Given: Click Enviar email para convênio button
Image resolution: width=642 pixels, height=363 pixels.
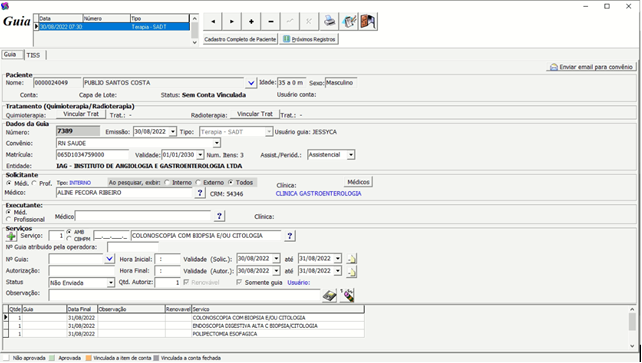Looking at the screenshot, I should point(592,67).
